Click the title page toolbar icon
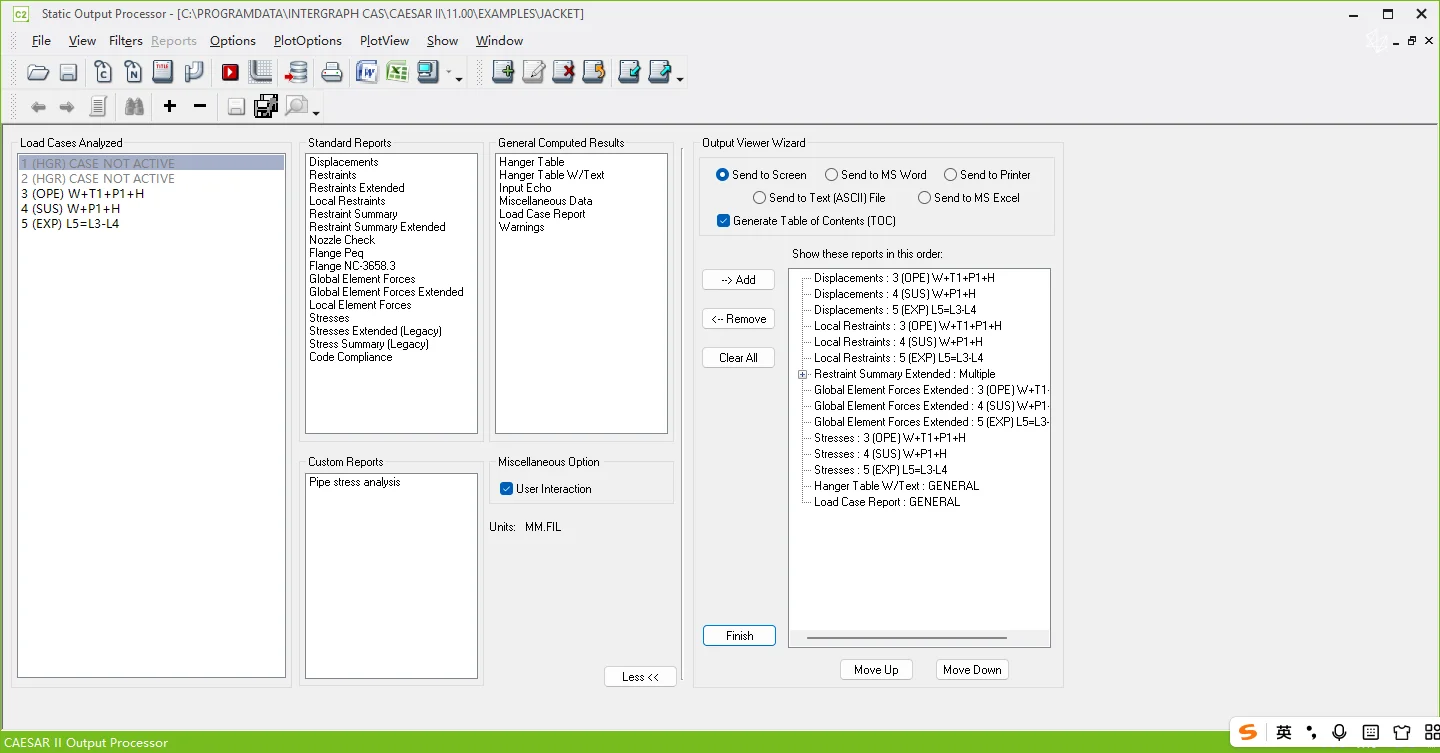This screenshot has height=753, width=1440. [x=163, y=72]
